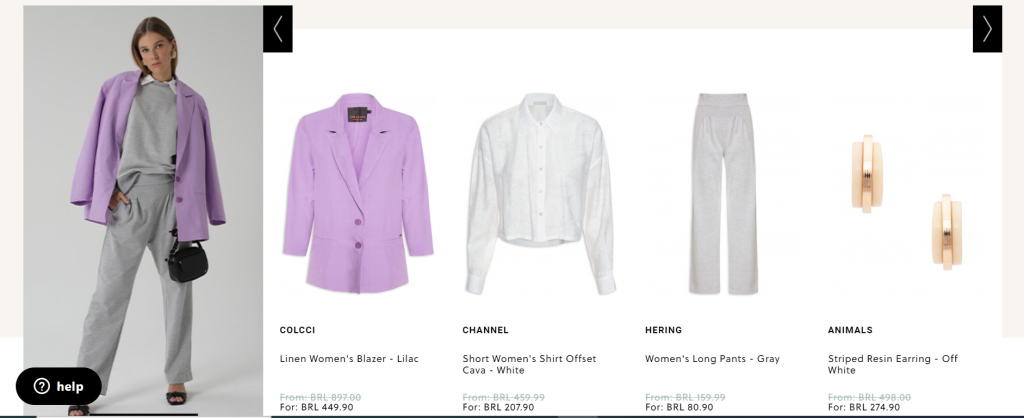This screenshot has width=1024, height=418.
Task: Open the help chat button
Action: click(x=59, y=386)
